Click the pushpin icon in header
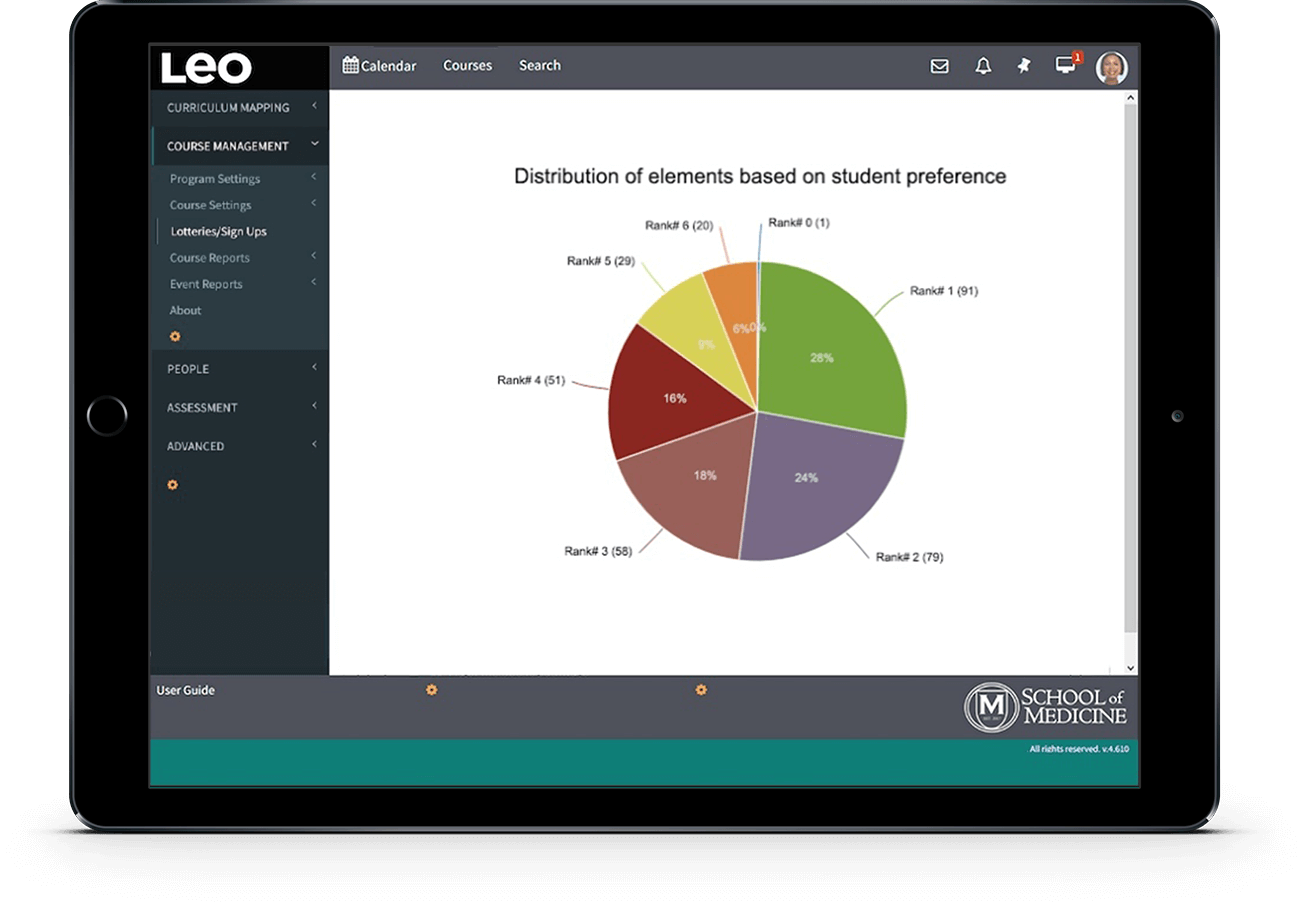 (1023, 66)
